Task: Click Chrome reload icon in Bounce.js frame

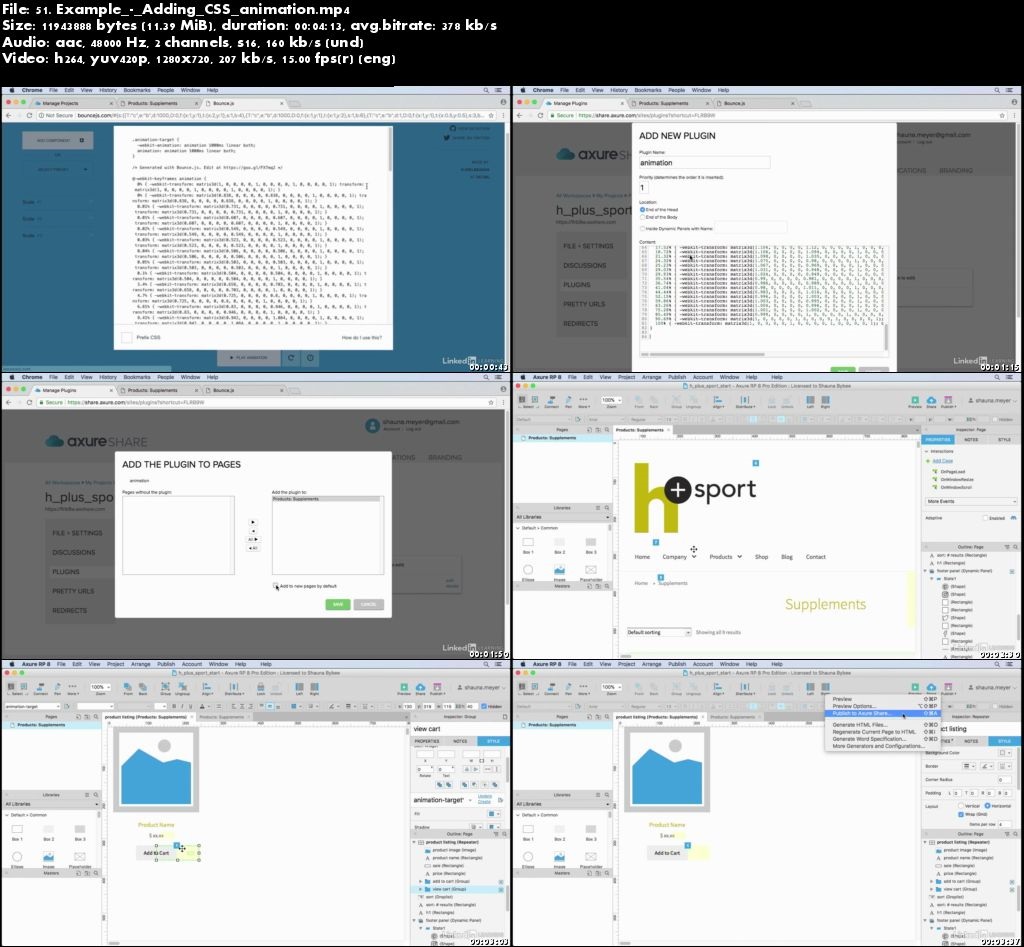Action: tap(29, 116)
